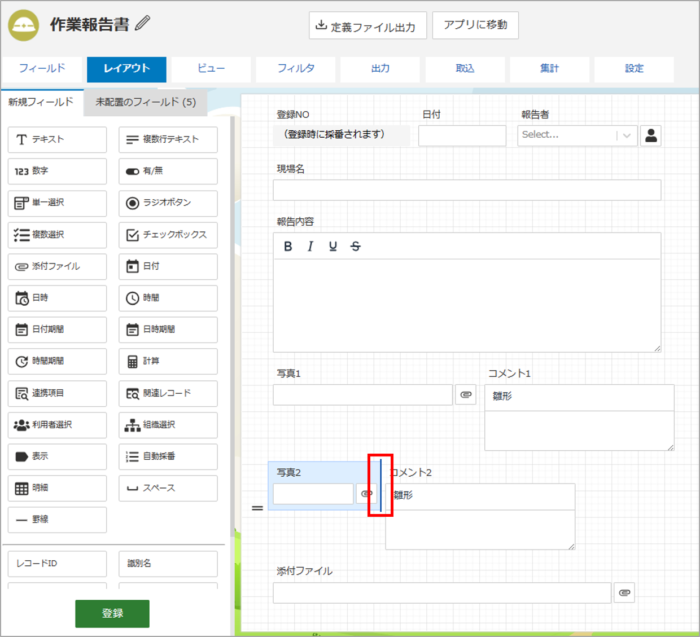
Task: Select the チェックボックス field type
Action: (168, 235)
